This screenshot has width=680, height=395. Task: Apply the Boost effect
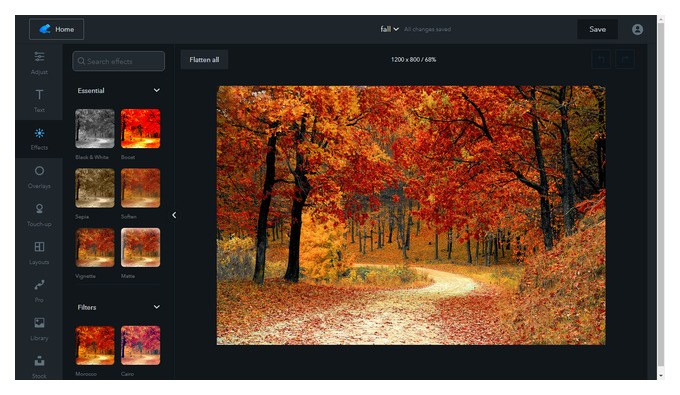coord(141,129)
